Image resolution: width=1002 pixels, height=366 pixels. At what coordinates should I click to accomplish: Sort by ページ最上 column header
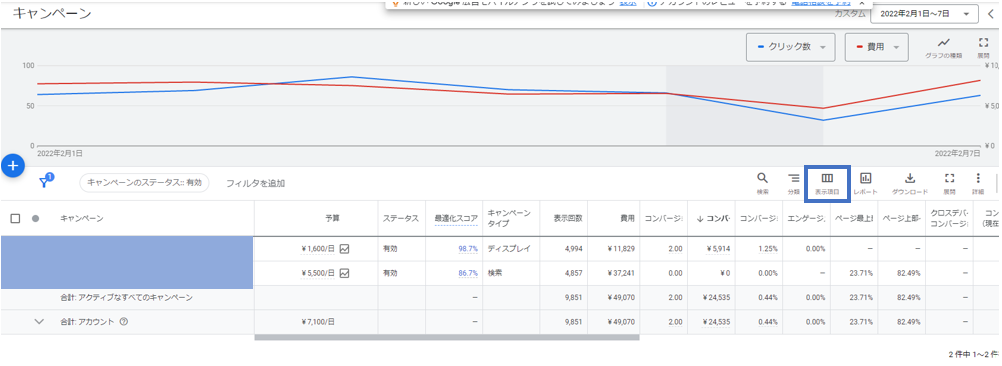pos(854,218)
